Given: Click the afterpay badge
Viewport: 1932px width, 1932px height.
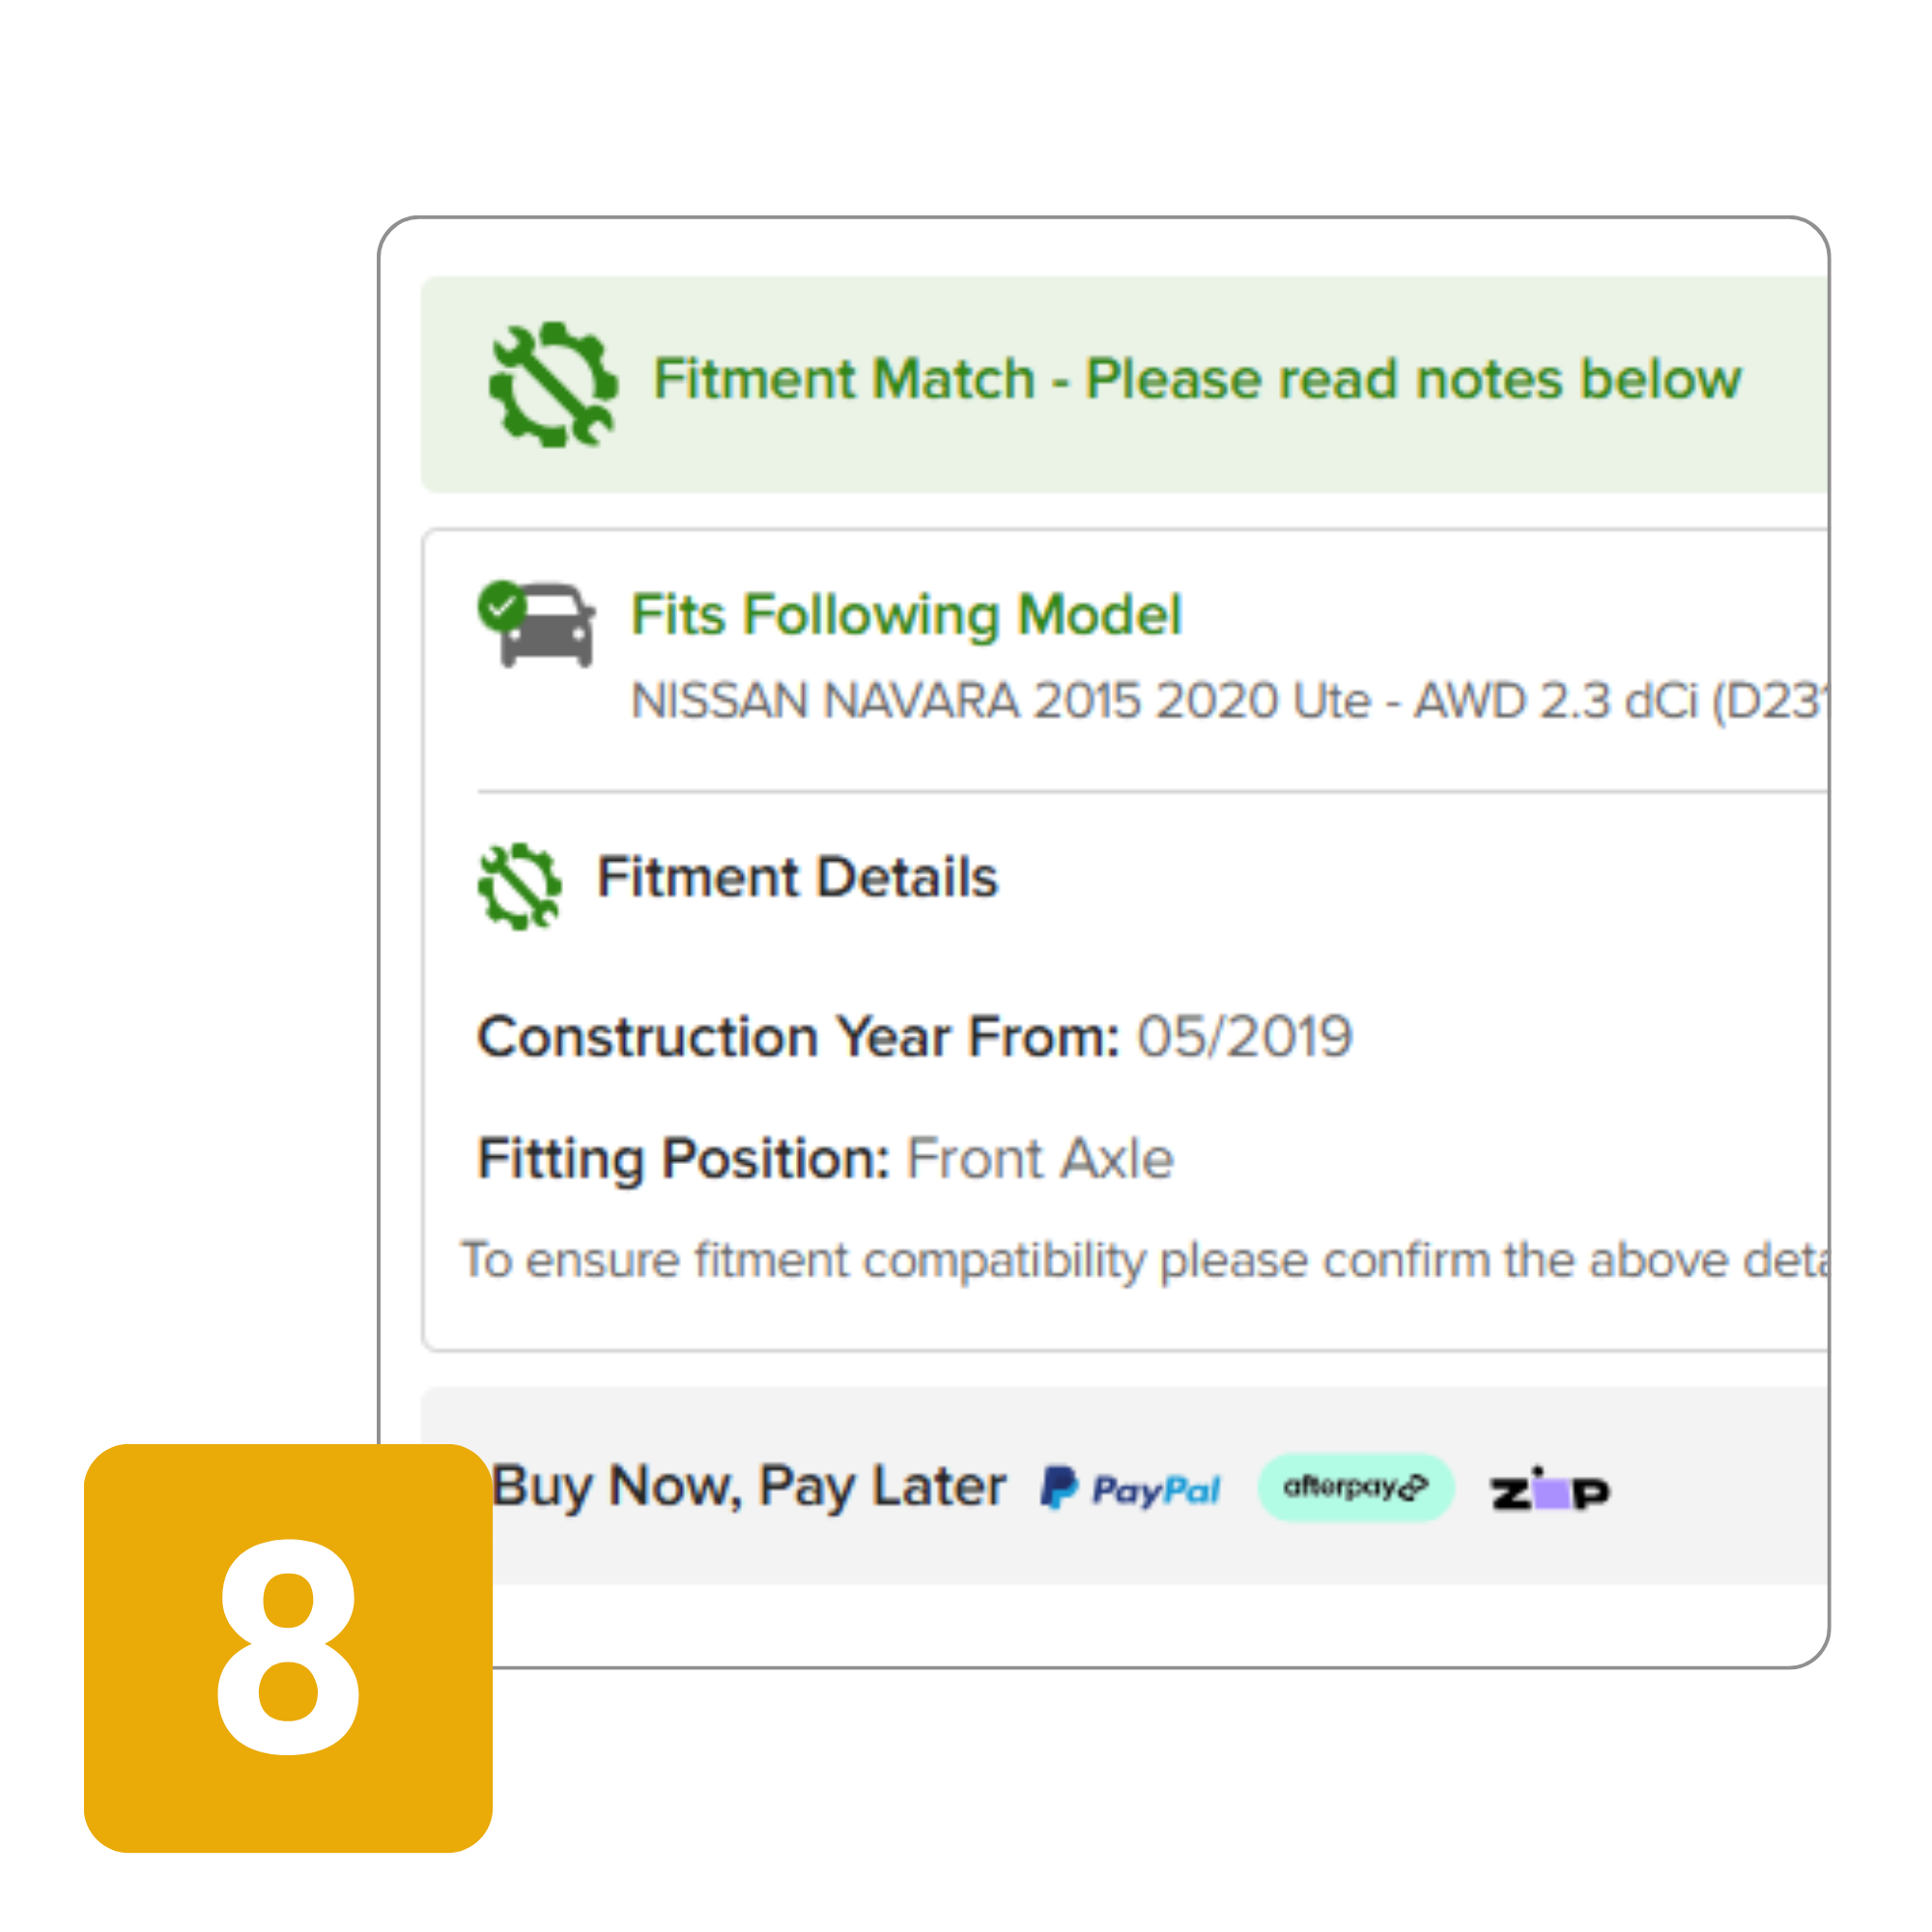Looking at the screenshot, I should pyautogui.click(x=1355, y=1488).
